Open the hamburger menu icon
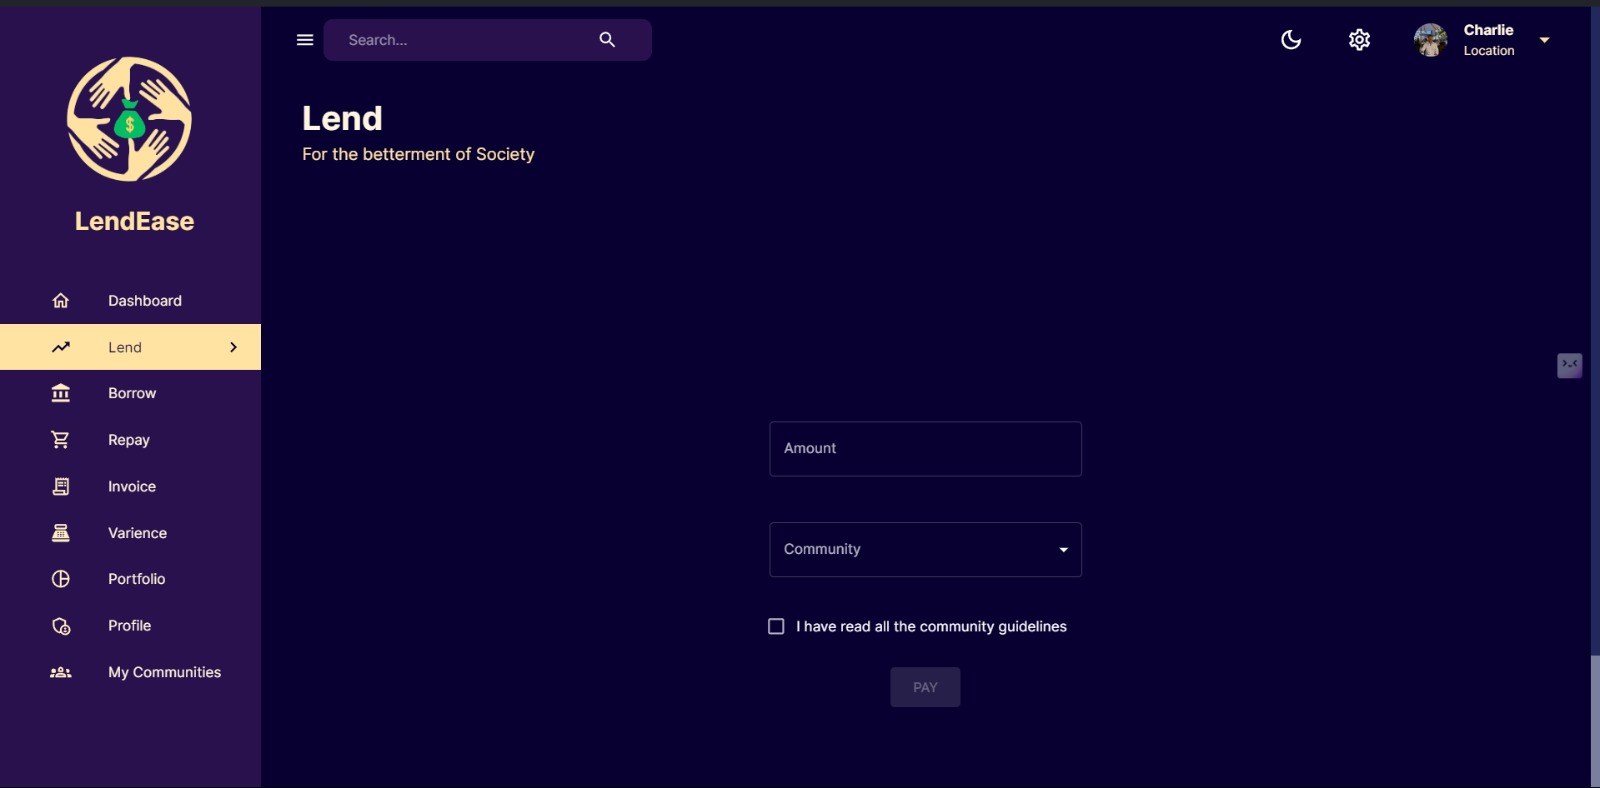This screenshot has width=1600, height=788. [x=305, y=40]
